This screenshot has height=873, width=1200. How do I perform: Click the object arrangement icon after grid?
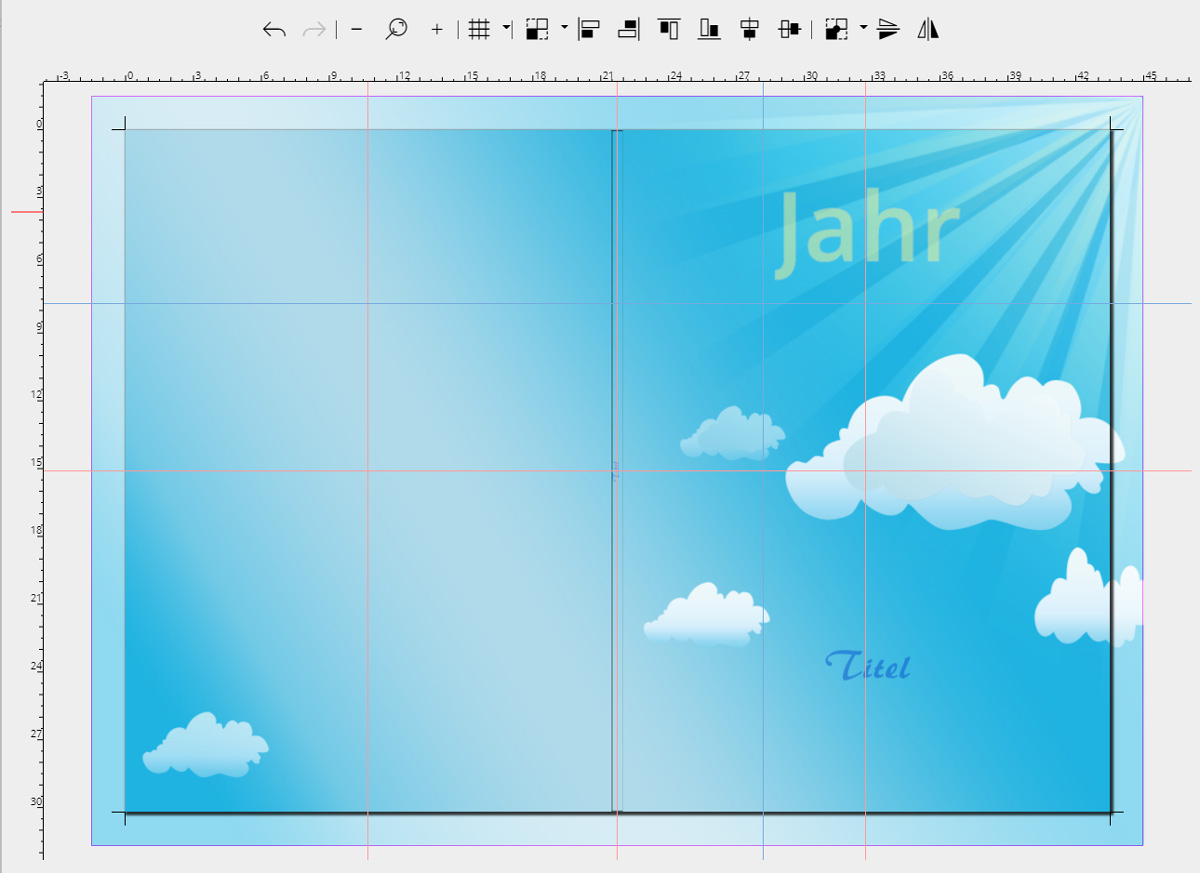(537, 30)
